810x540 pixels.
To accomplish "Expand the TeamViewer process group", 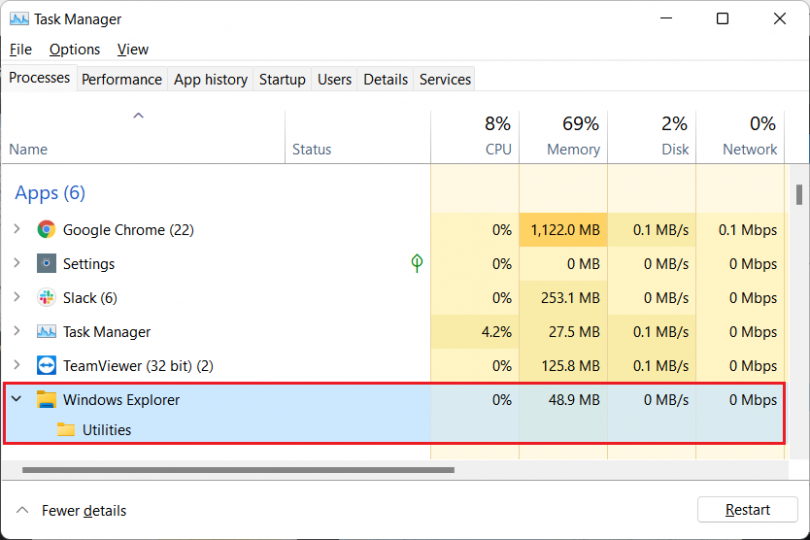I will click(x=17, y=366).
